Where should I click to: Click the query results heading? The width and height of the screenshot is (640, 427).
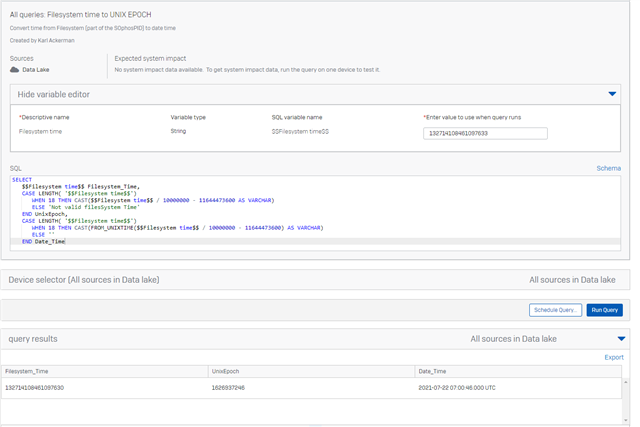(x=33, y=339)
